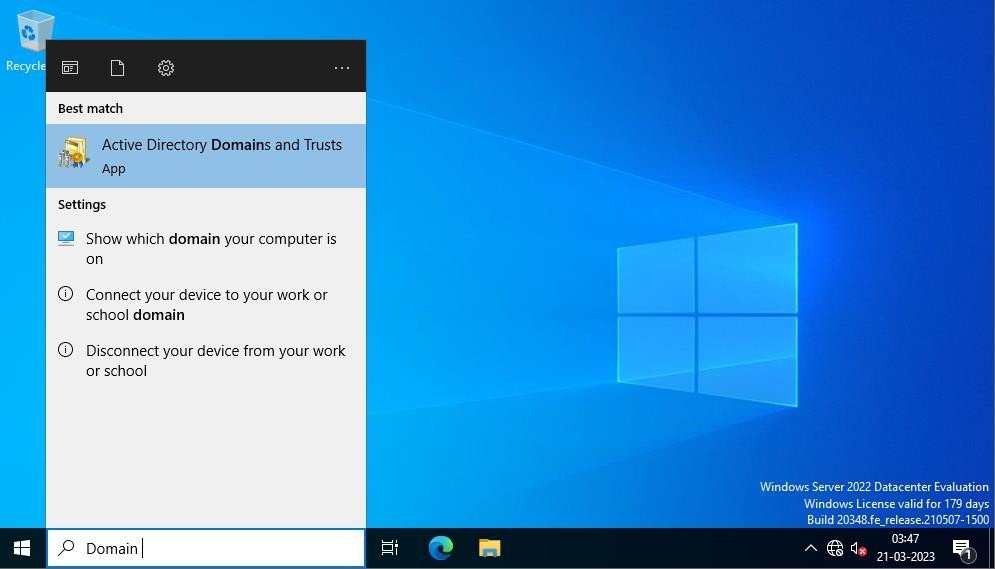Image resolution: width=995 pixels, height=569 pixels.
Task: Click the muted speaker volume icon
Action: click(858, 548)
